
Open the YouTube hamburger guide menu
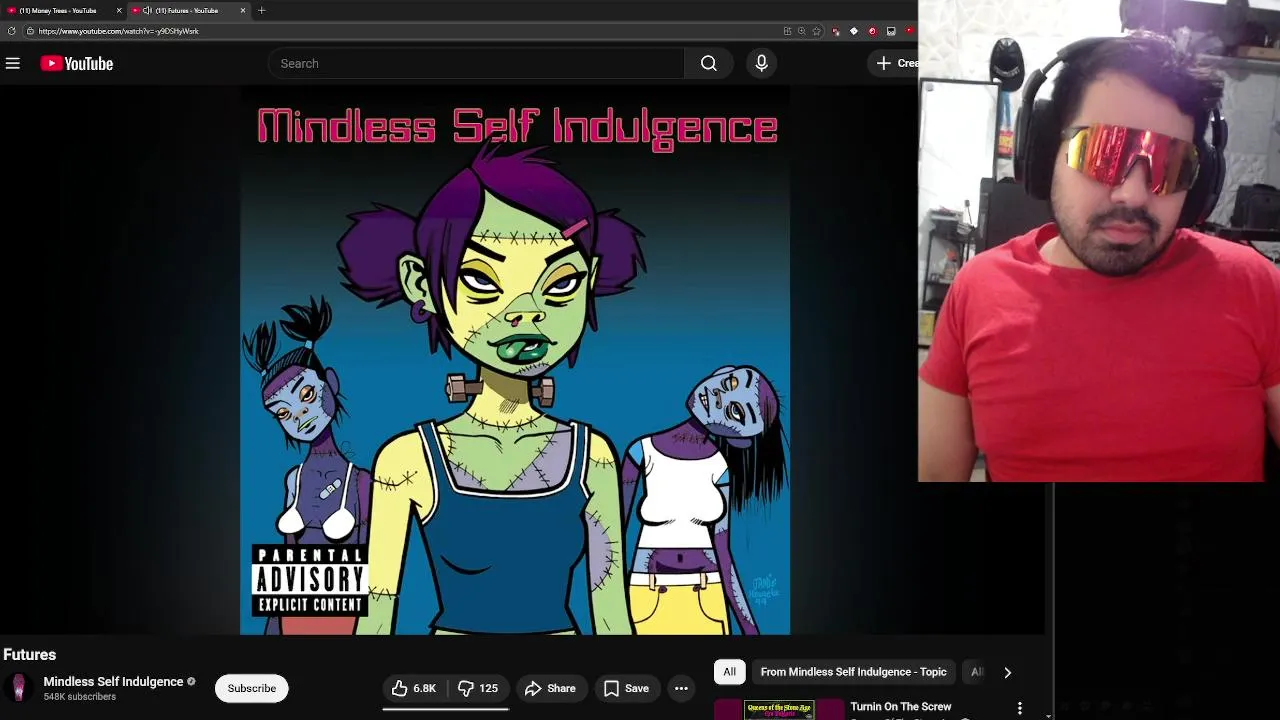pyautogui.click(x=12, y=63)
